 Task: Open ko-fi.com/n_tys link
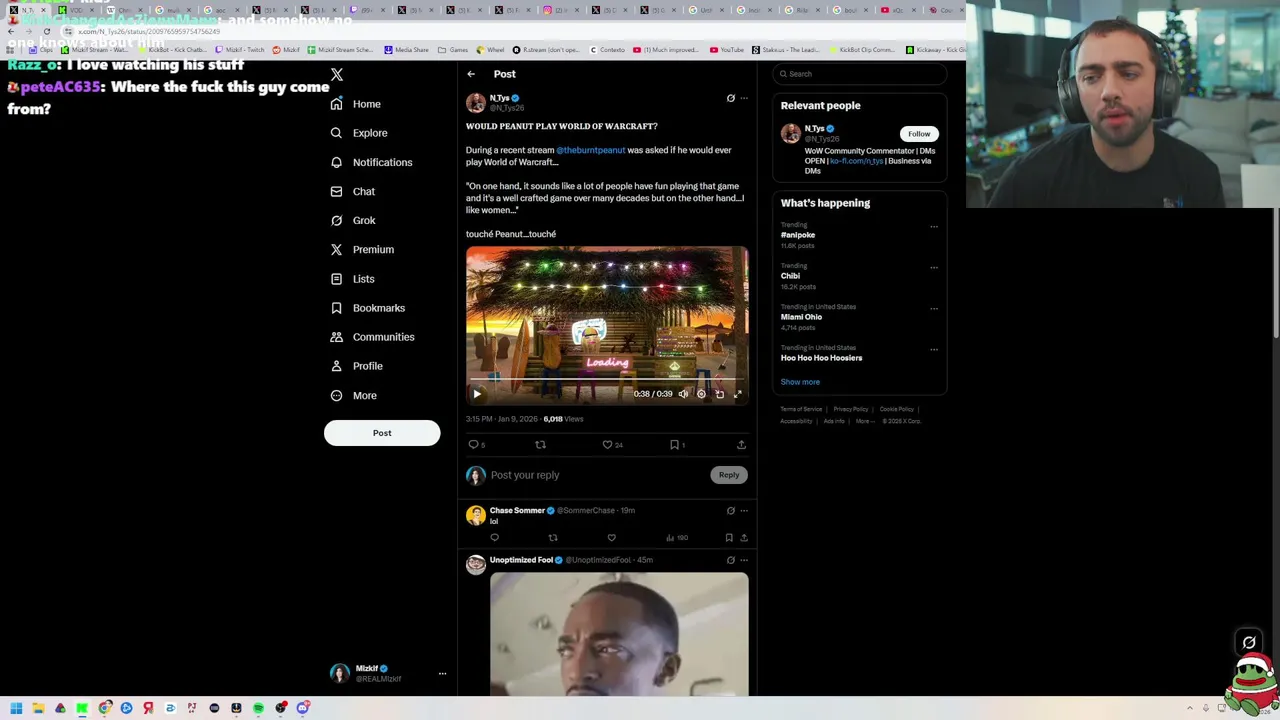coord(856,161)
